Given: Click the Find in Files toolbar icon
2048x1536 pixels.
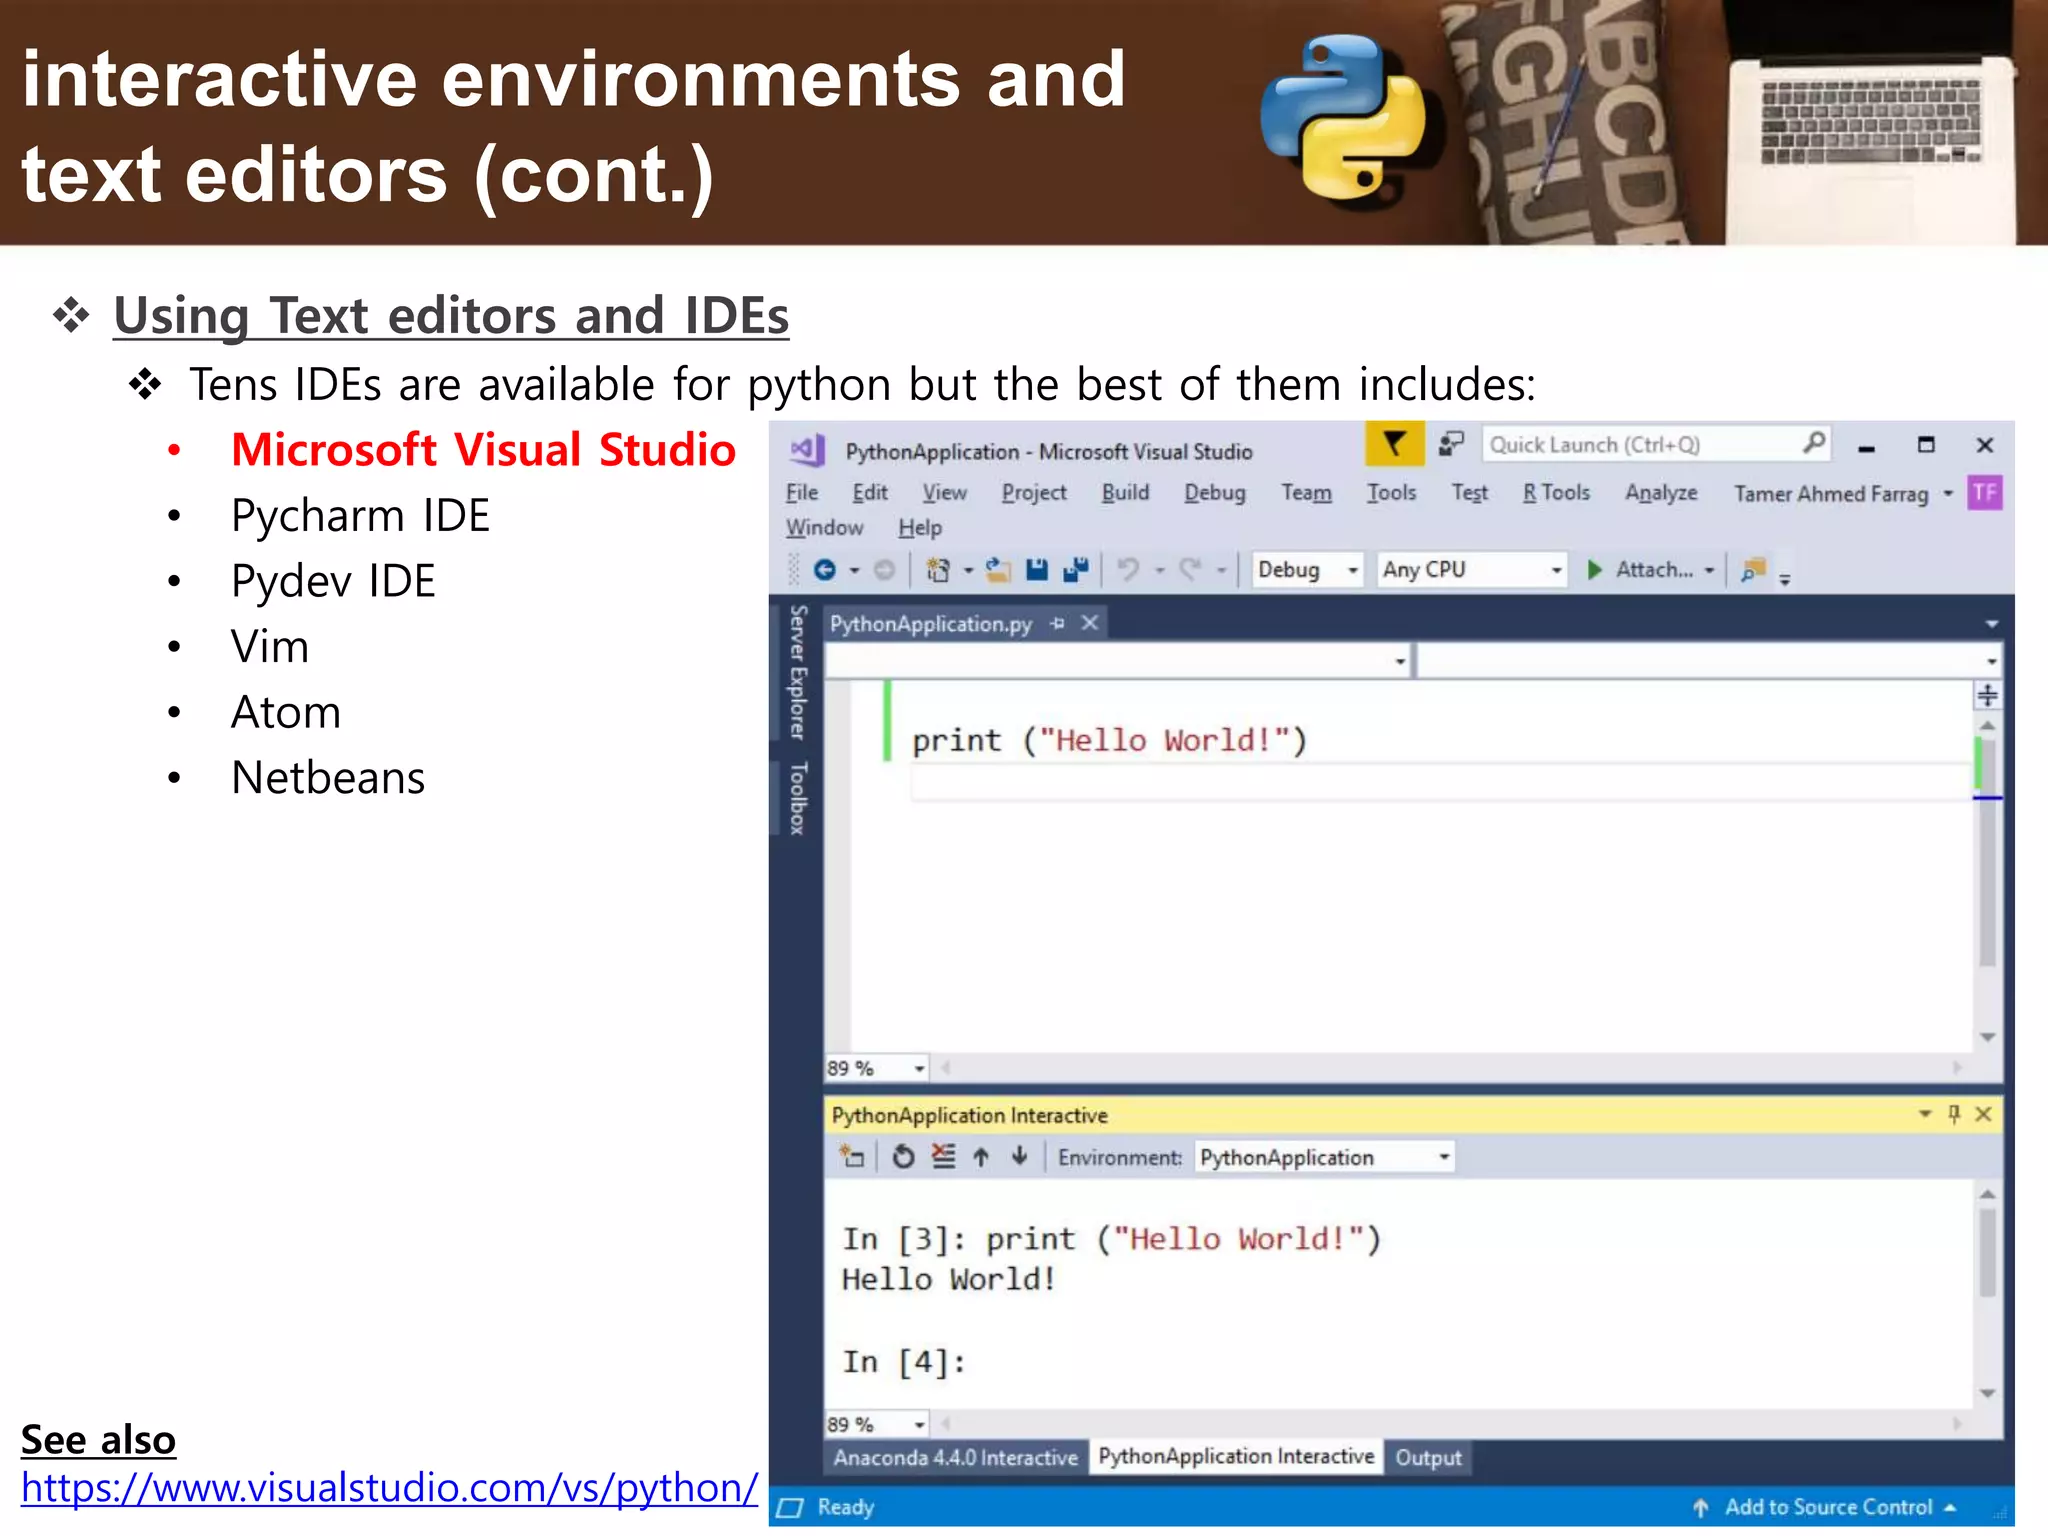Looking at the screenshot, I should pyautogui.click(x=1753, y=570).
